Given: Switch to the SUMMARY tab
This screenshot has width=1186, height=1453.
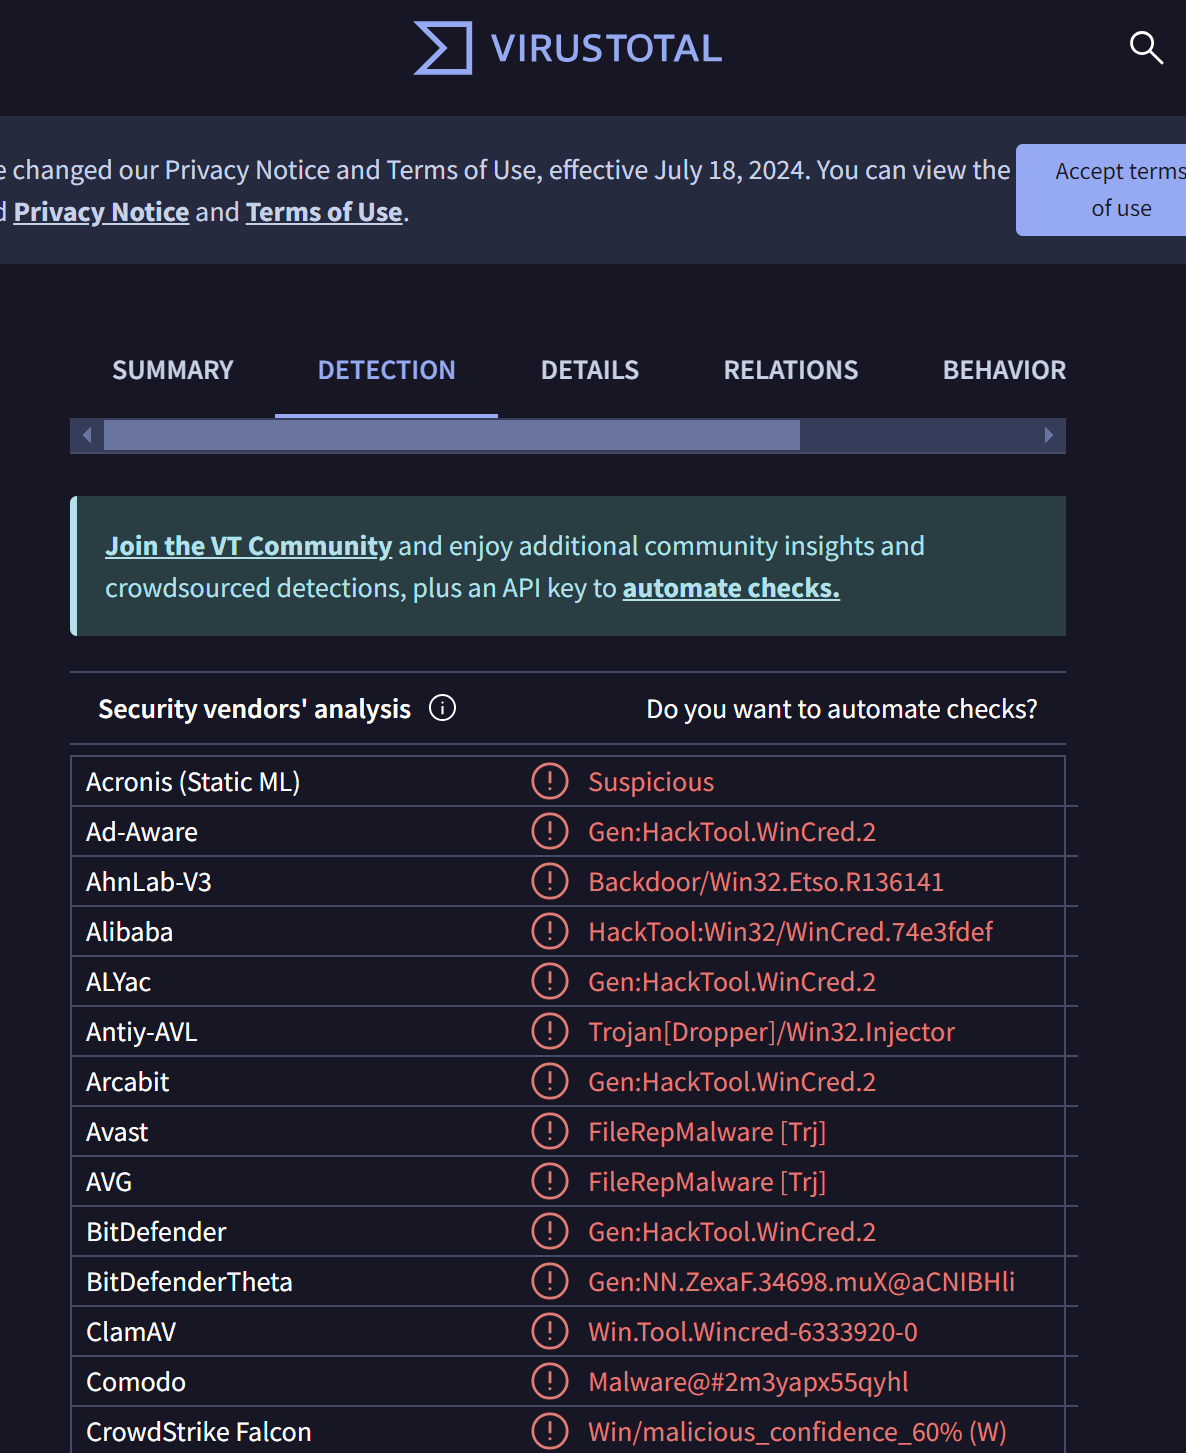Looking at the screenshot, I should tap(172, 370).
